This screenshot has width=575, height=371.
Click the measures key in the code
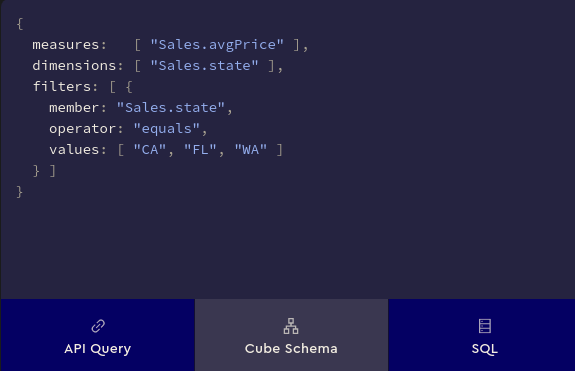click(66, 45)
